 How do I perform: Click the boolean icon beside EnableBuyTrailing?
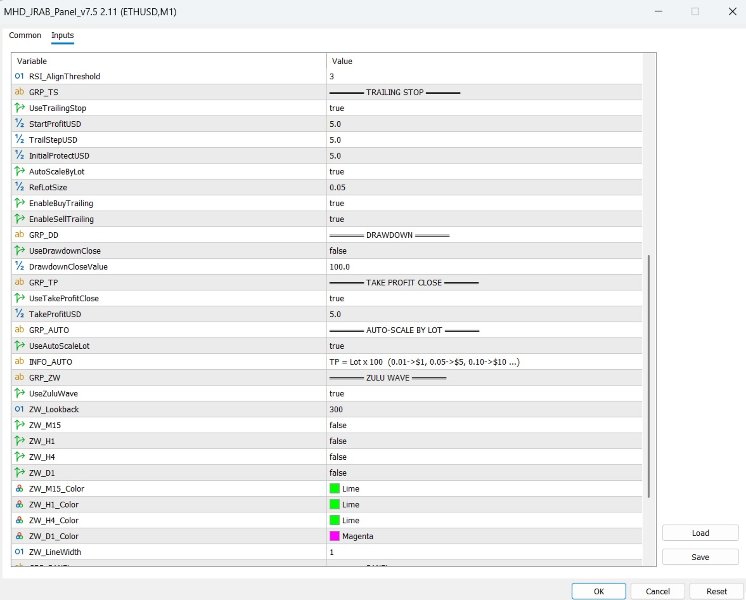click(x=19, y=203)
